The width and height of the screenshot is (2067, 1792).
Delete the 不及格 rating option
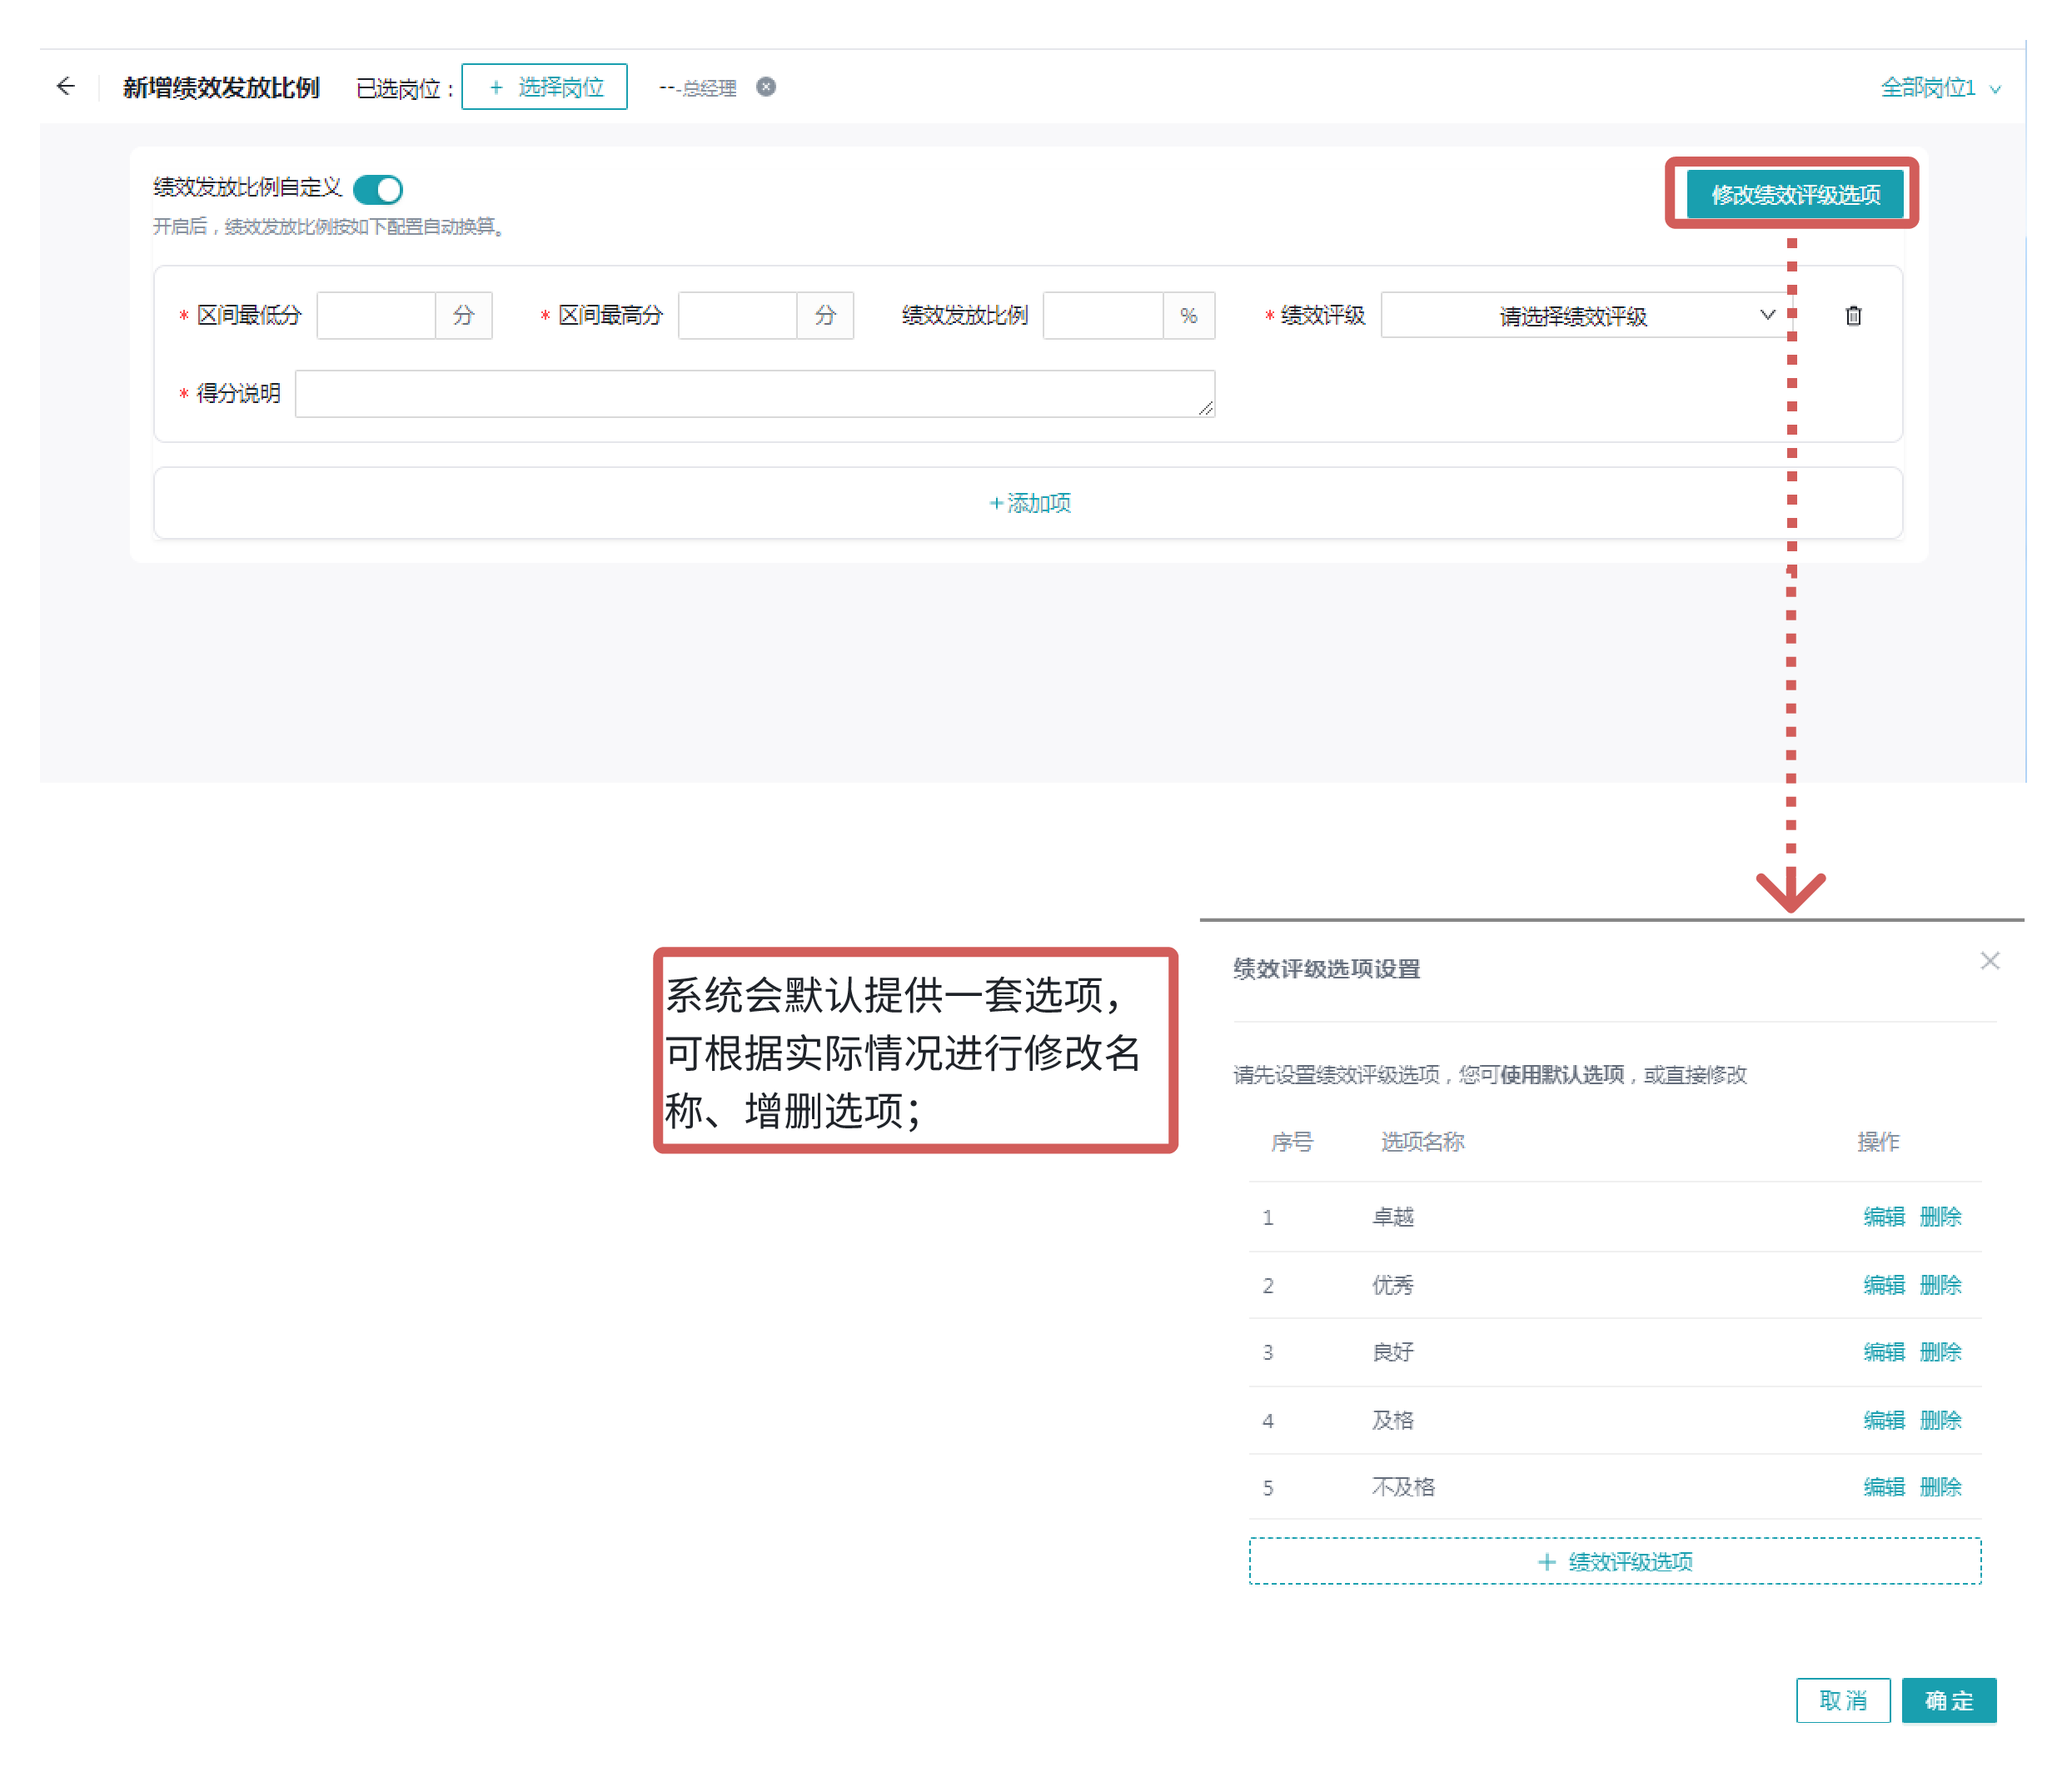tap(1940, 1487)
